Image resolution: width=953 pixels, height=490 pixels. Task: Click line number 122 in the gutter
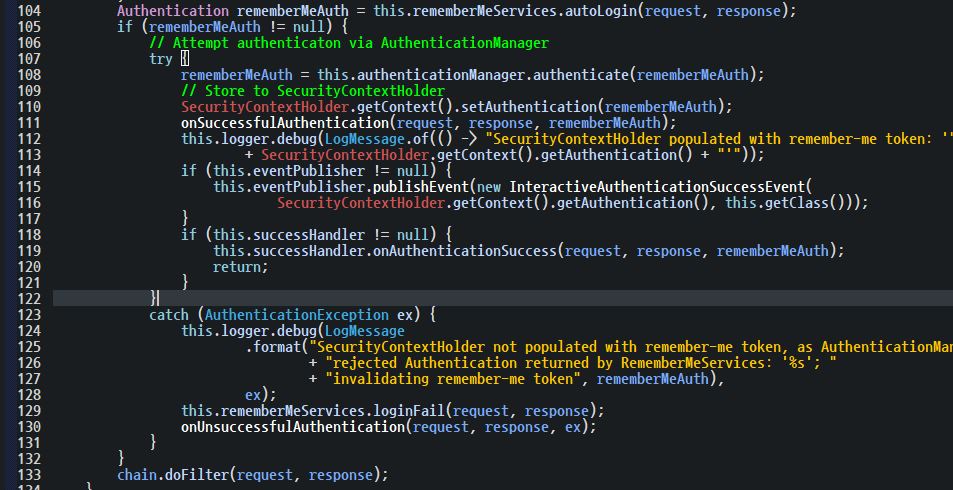click(29, 298)
